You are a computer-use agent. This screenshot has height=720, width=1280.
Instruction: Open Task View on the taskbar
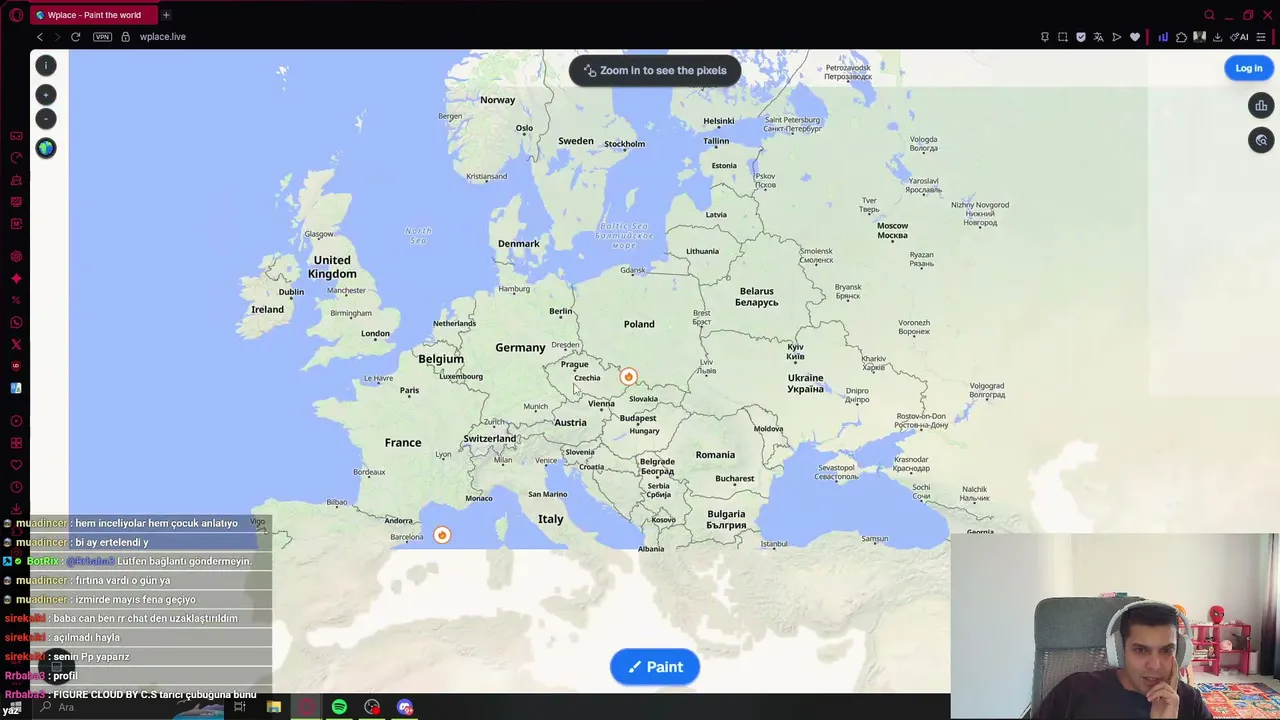[240, 707]
